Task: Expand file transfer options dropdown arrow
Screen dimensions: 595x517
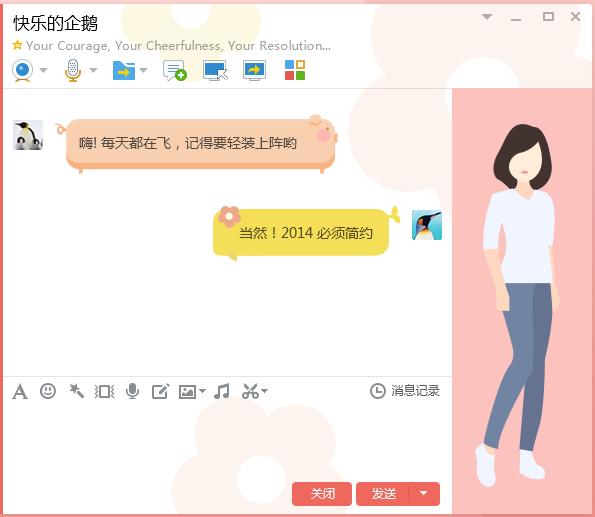Action: (x=143, y=70)
